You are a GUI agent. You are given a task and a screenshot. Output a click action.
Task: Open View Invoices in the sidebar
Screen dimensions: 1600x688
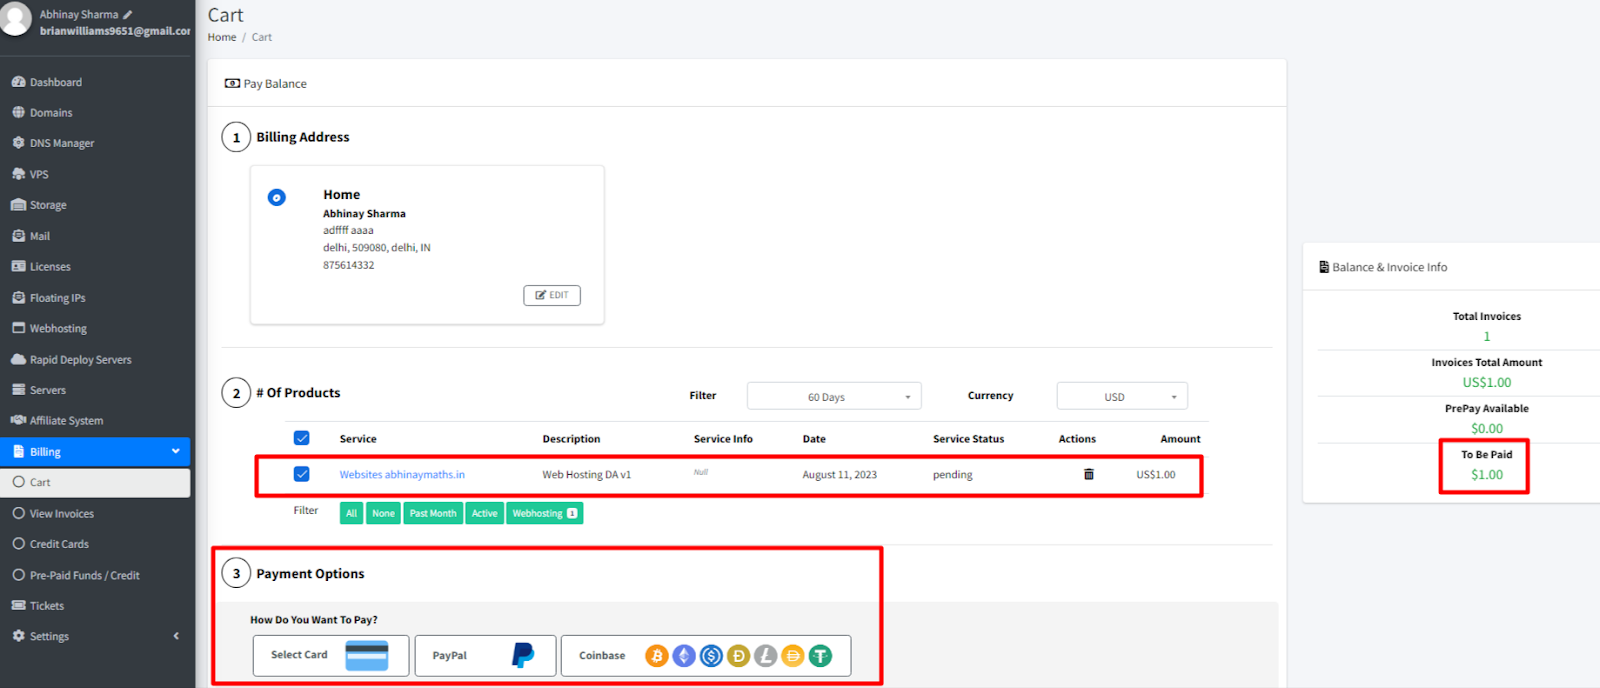[x=61, y=513]
